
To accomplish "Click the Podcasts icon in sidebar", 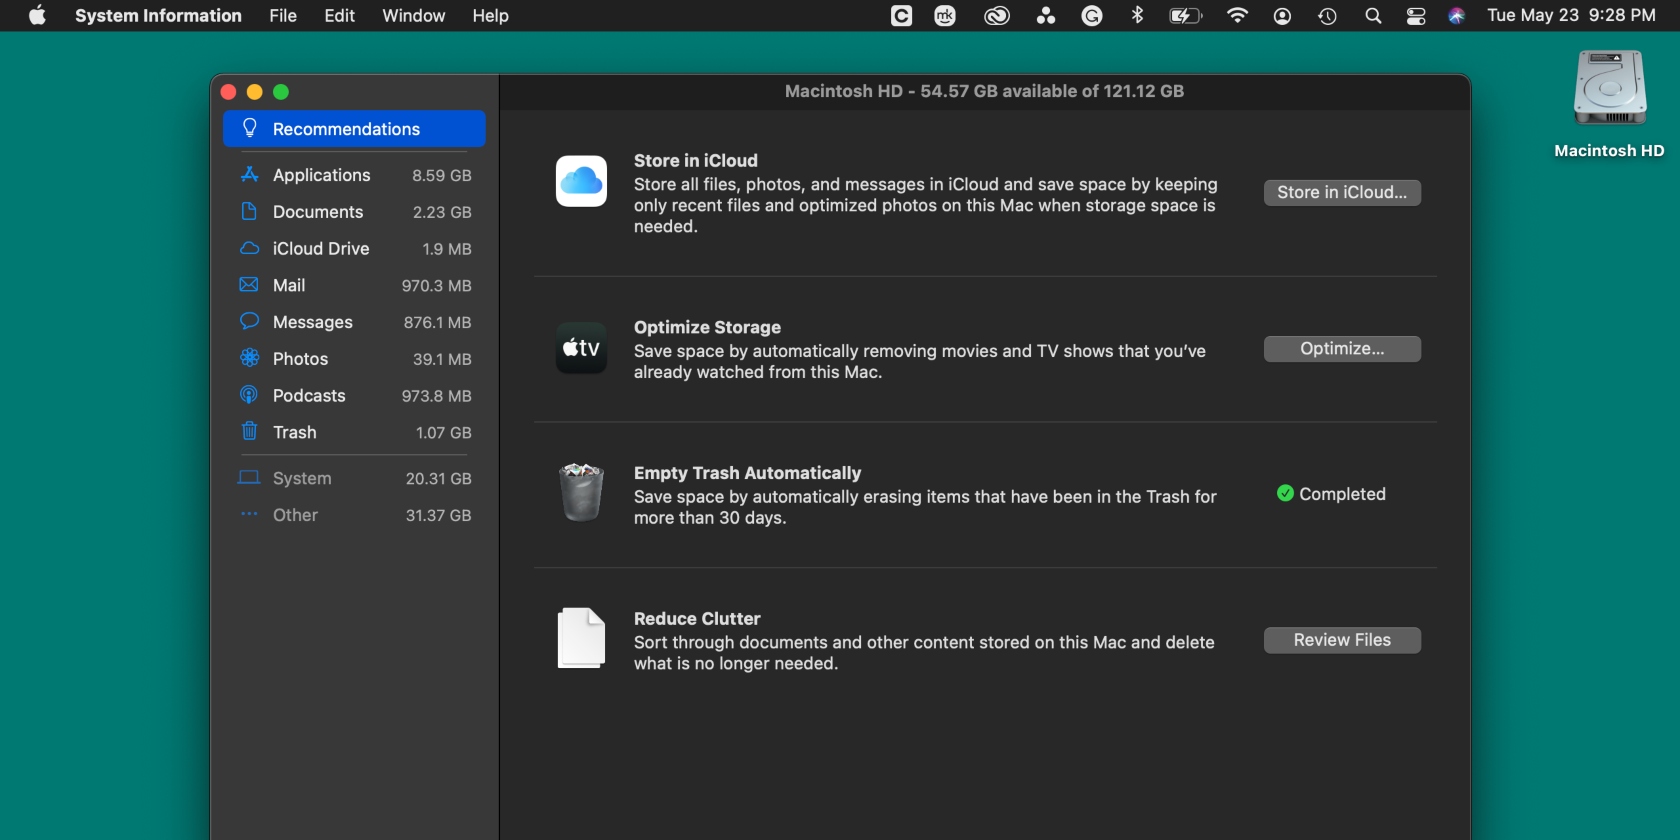I will (250, 395).
